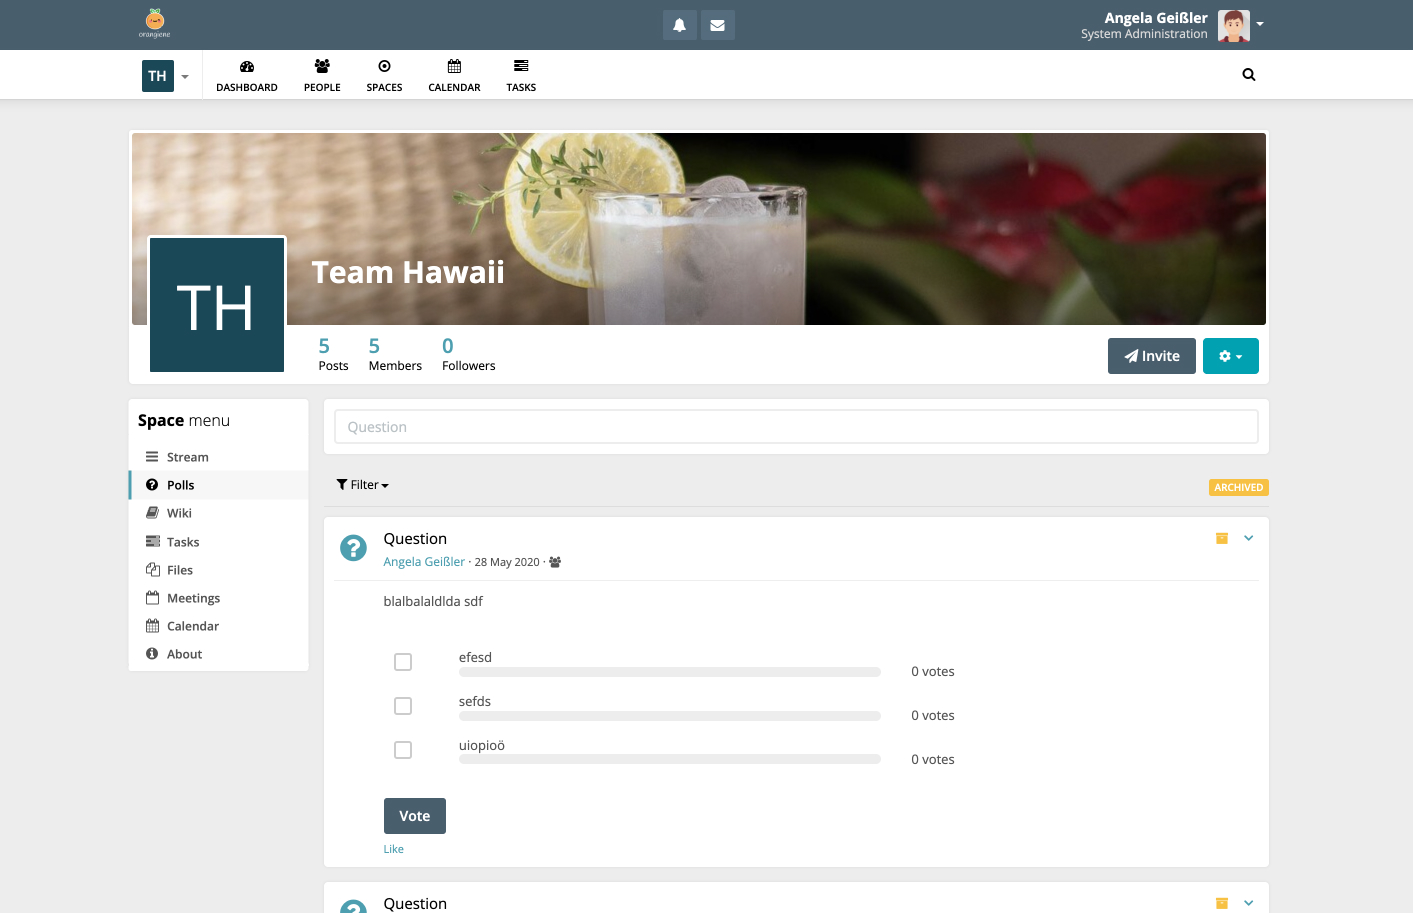Image resolution: width=1413 pixels, height=913 pixels.
Task: Click the ARCHIVED badge
Action: click(x=1239, y=487)
